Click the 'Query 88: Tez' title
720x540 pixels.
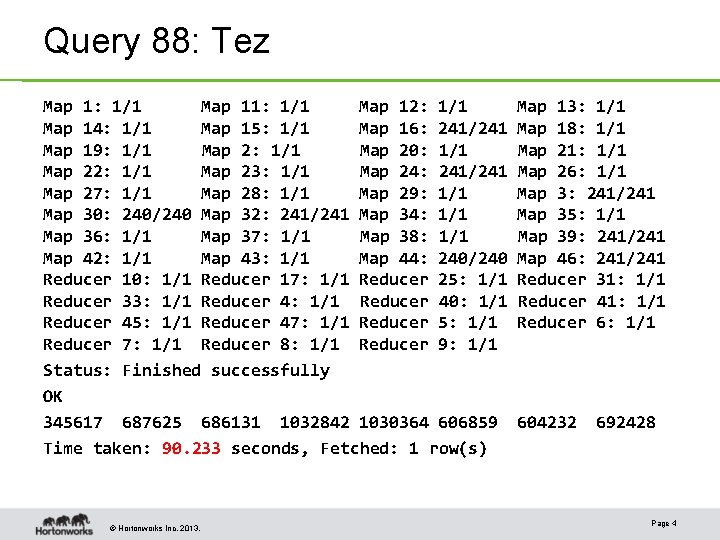pyautogui.click(x=157, y=41)
